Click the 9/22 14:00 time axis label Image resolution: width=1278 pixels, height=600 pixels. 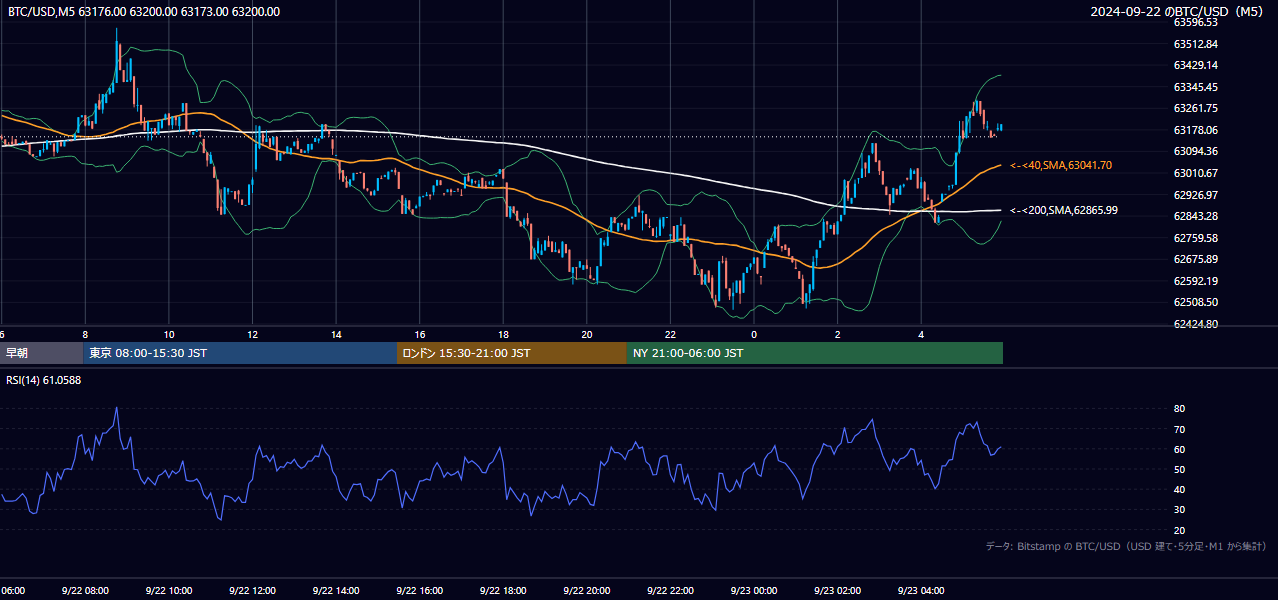(x=336, y=590)
